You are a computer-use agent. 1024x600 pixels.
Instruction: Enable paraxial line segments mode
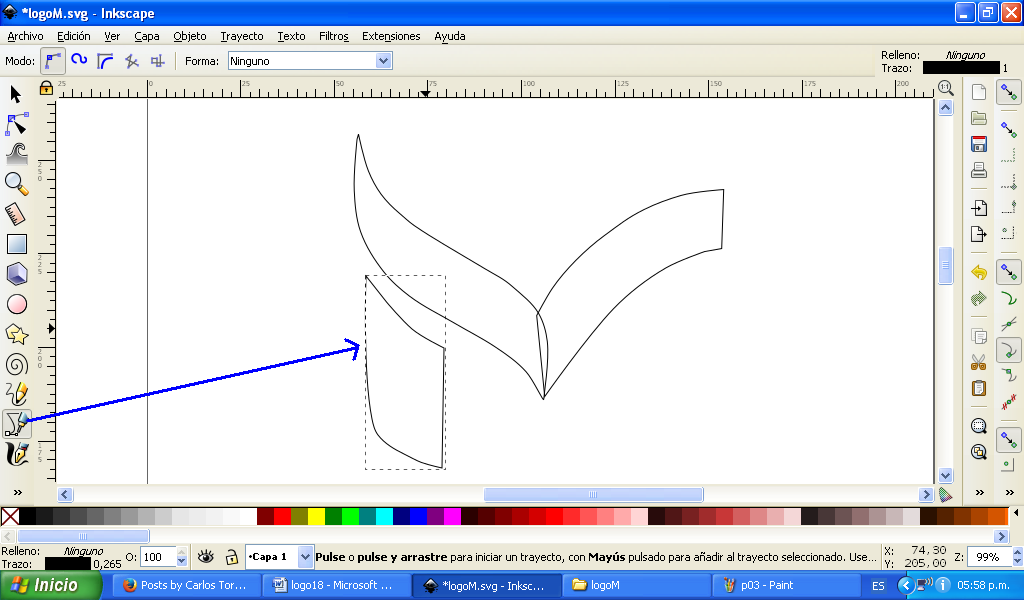click(157, 61)
